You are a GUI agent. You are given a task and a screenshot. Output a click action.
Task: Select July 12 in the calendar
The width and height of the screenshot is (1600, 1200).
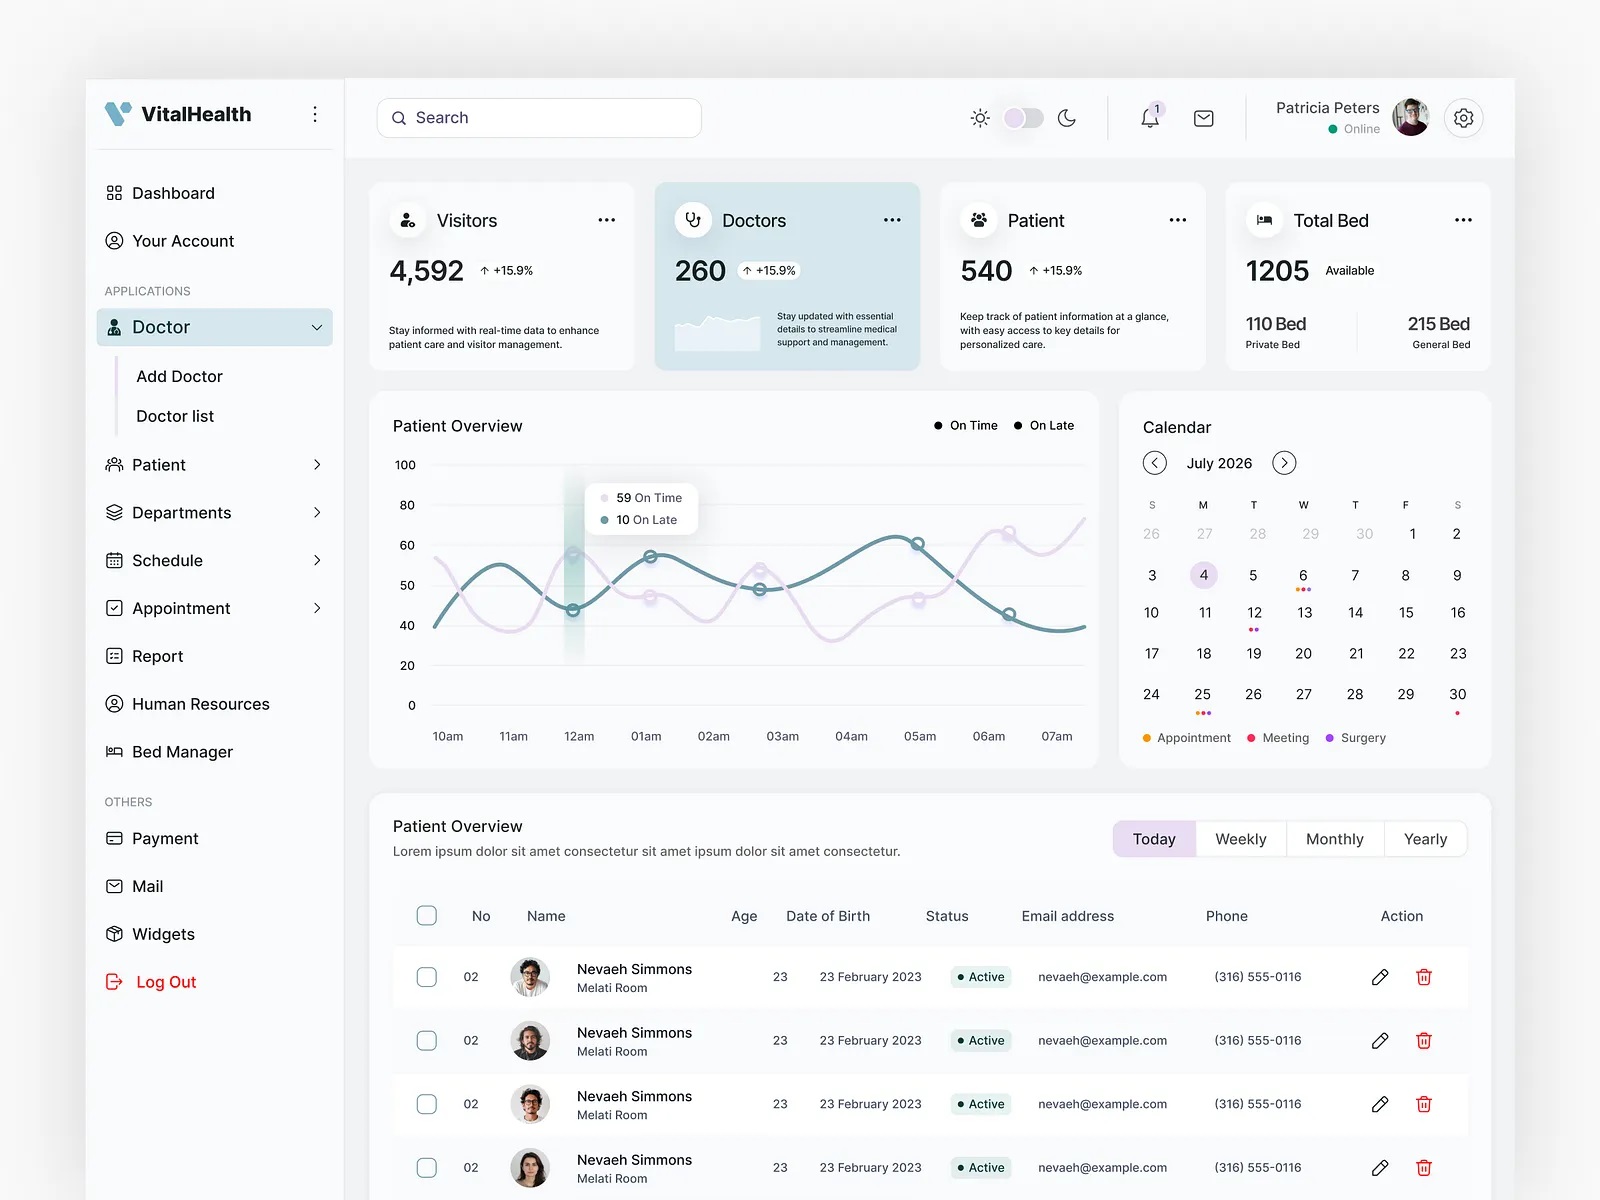[x=1254, y=613]
